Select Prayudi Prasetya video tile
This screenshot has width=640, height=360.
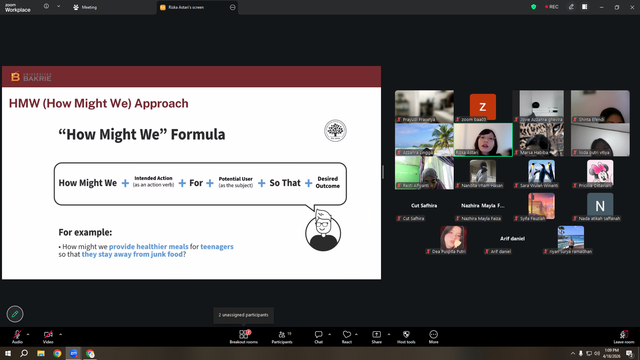(x=424, y=107)
